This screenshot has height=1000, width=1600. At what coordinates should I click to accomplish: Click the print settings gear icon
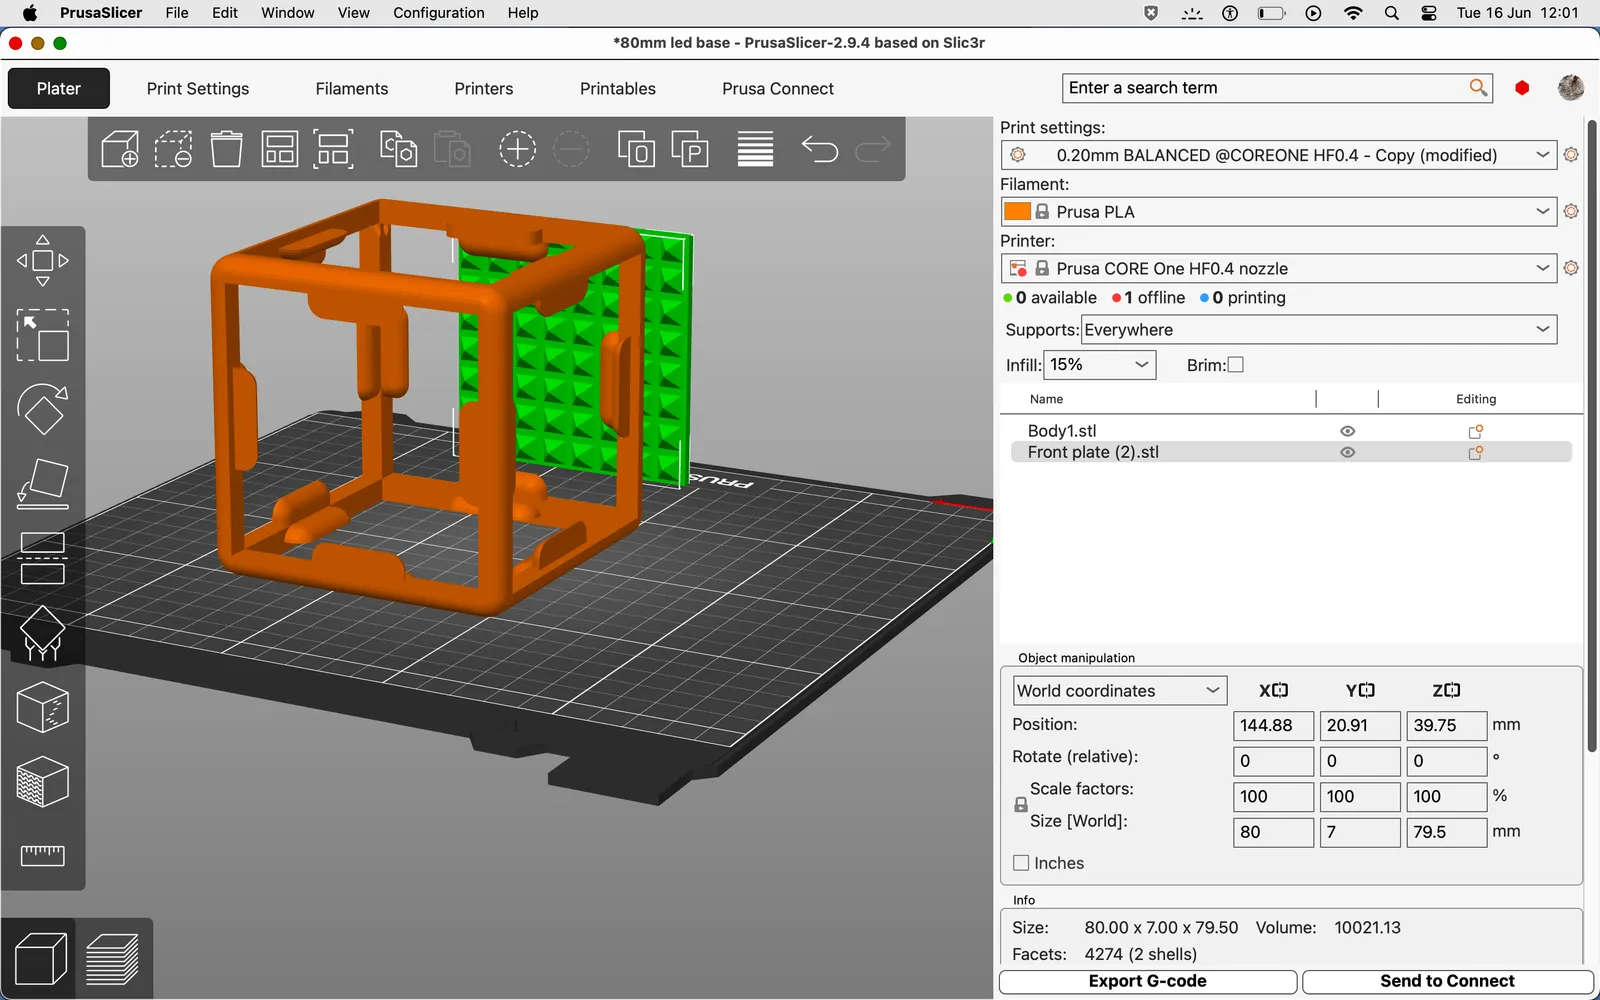(x=1571, y=155)
